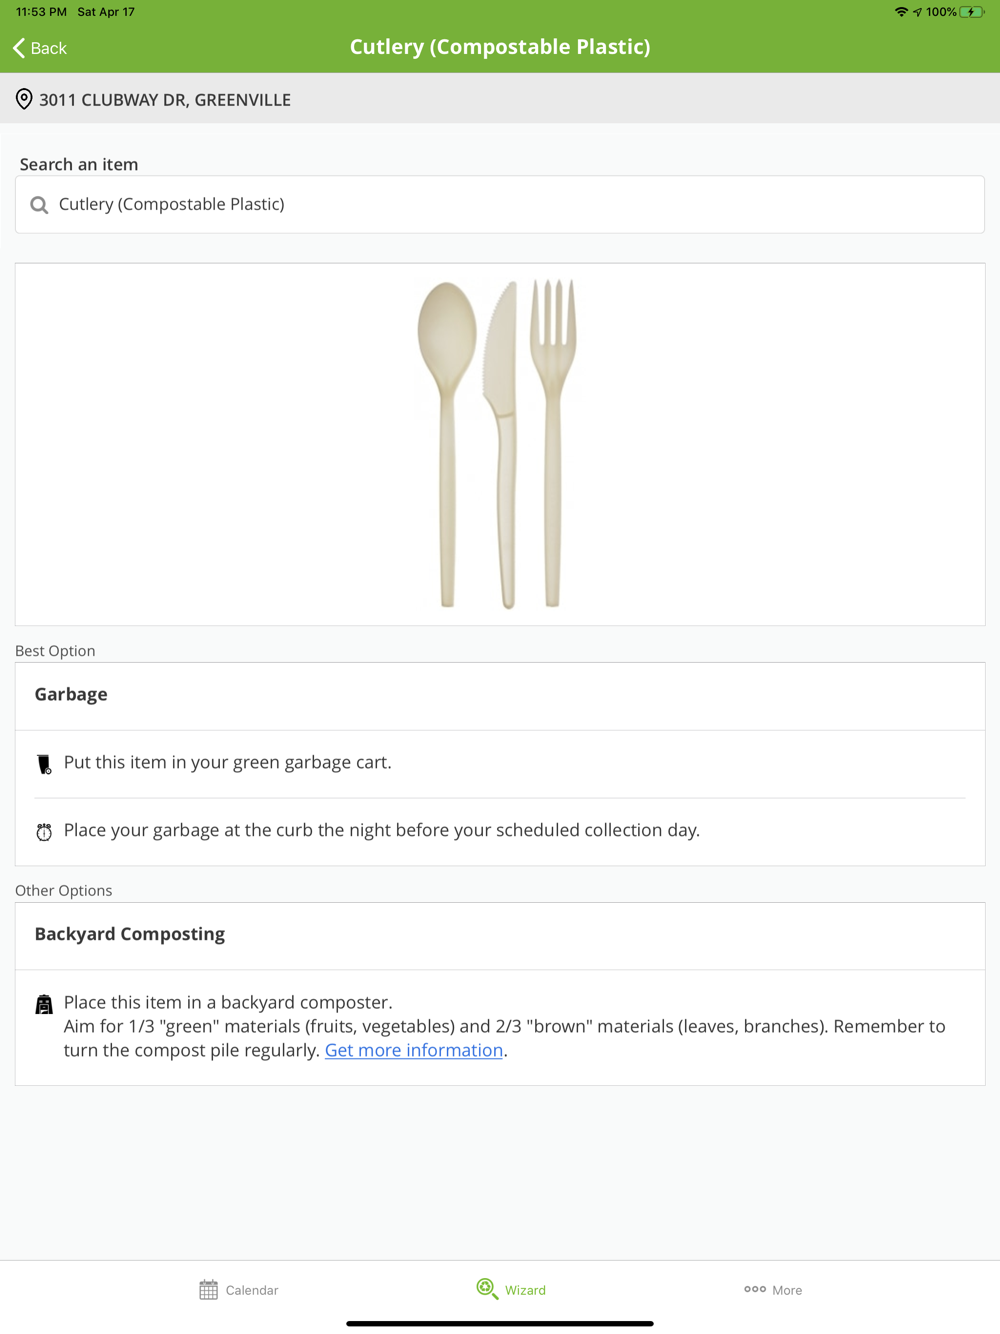Click the collection timer clock icon
Screen dimensions: 1000x1334
coord(44,832)
